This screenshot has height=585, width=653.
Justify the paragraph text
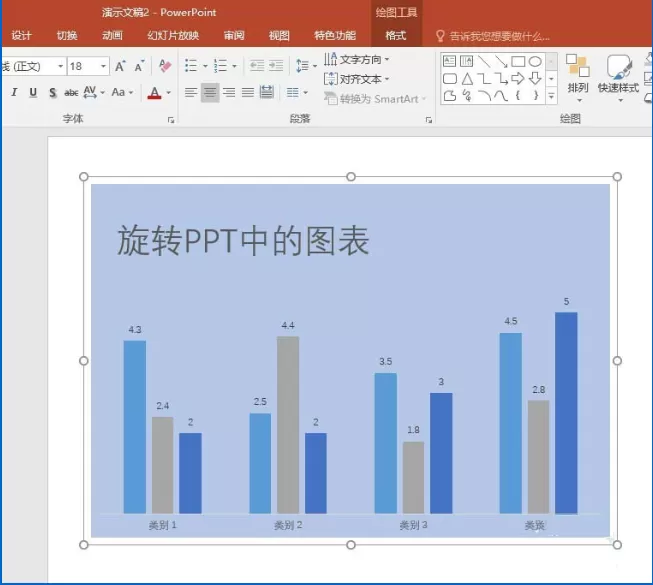pos(248,92)
